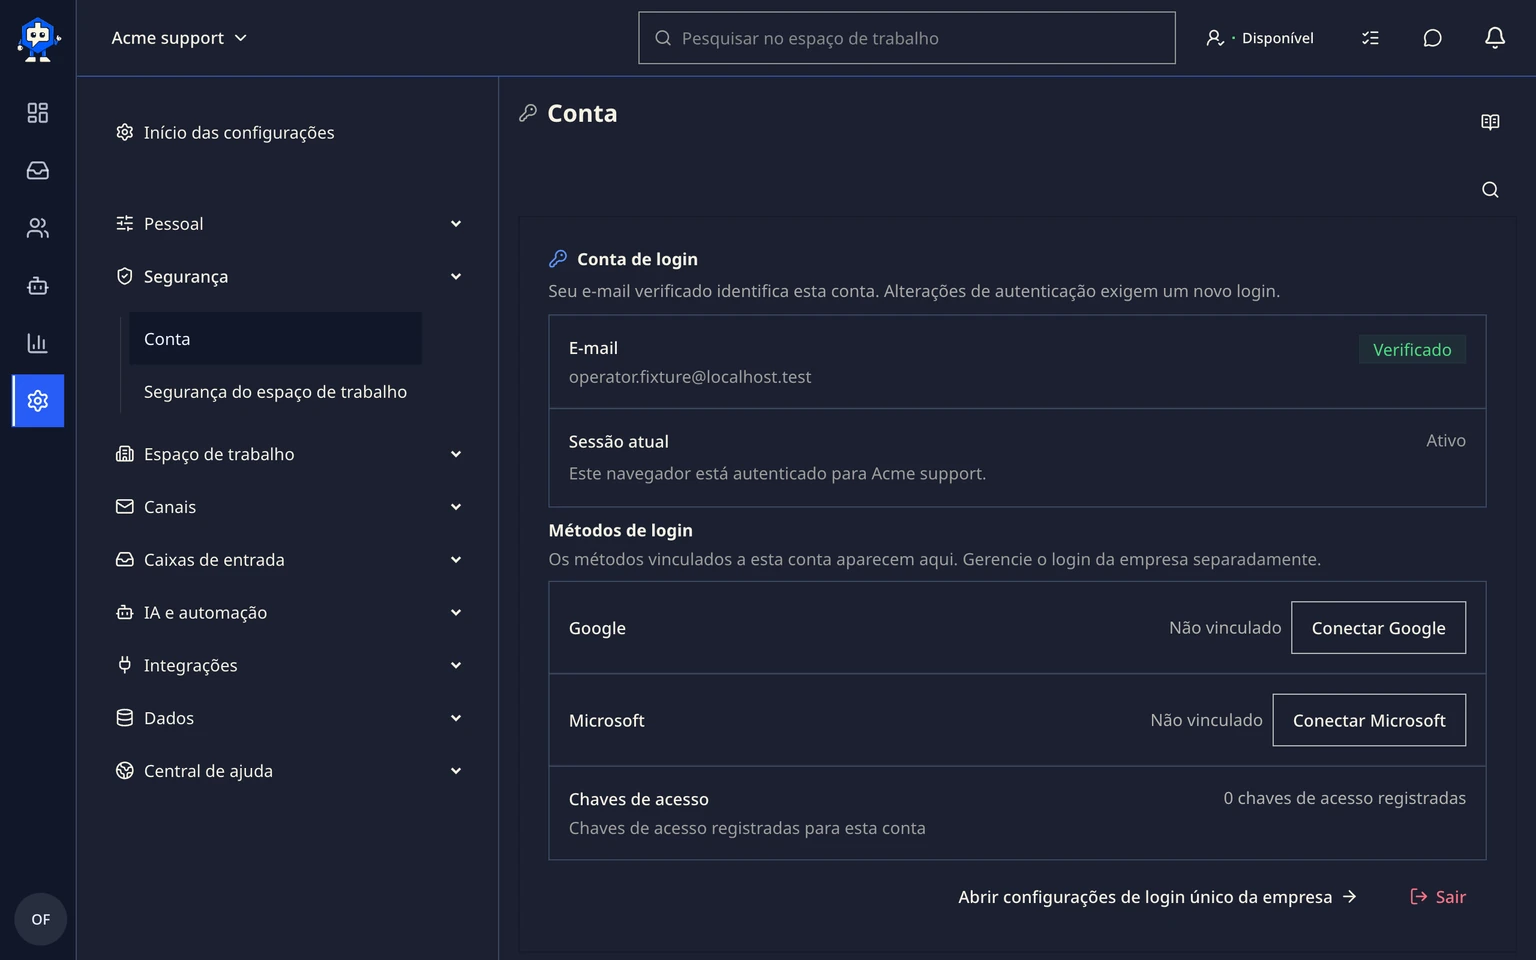Expand the Integrações section
The width and height of the screenshot is (1536, 960).
click(288, 666)
